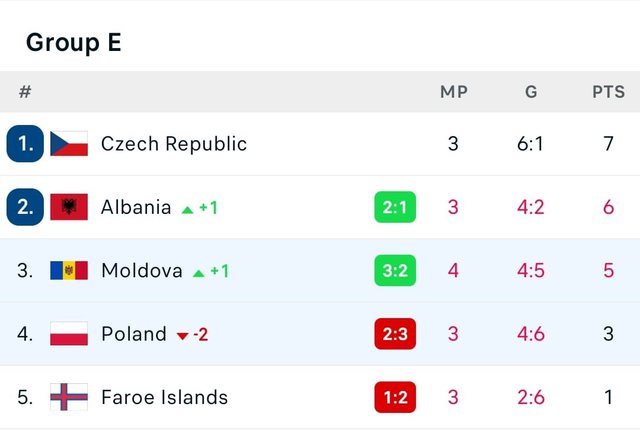Screen dimensions: 640x436
Task: Click the Poland flag icon
Action: click(x=69, y=334)
